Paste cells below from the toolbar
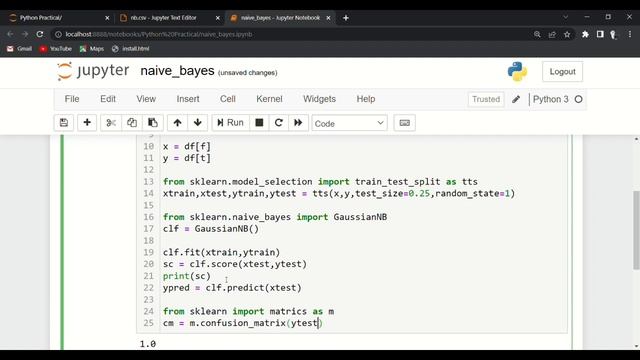The width and height of the screenshot is (640, 360). click(153, 123)
